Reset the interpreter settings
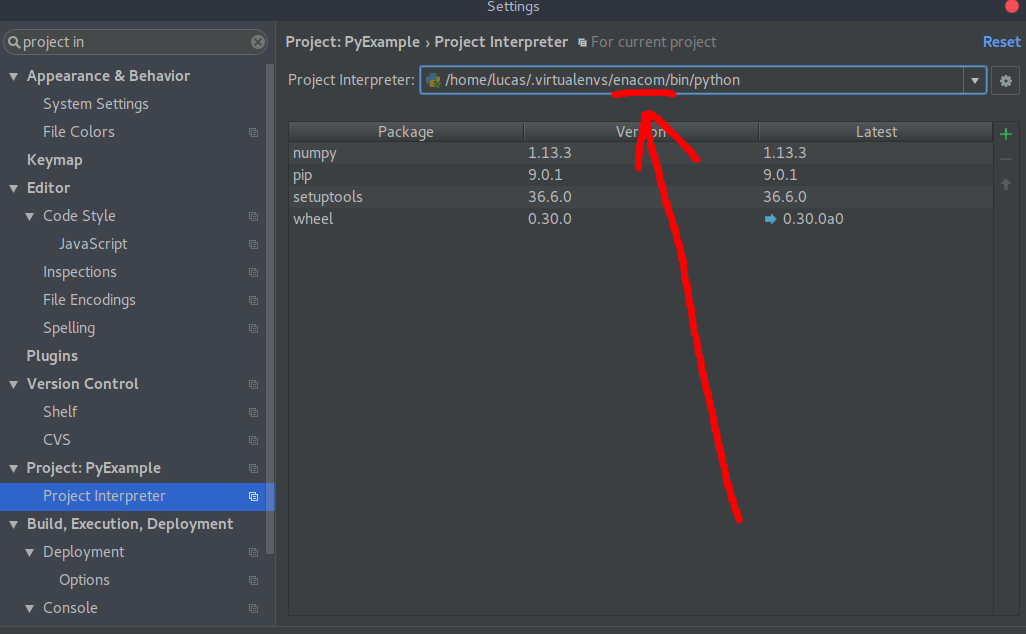The height and width of the screenshot is (634, 1026). [x=1001, y=42]
